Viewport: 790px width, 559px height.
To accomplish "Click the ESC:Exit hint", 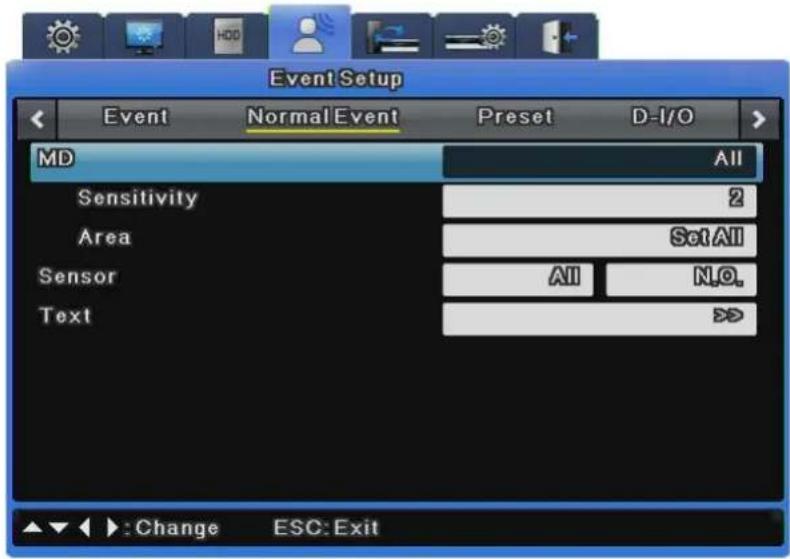I will [325, 528].
